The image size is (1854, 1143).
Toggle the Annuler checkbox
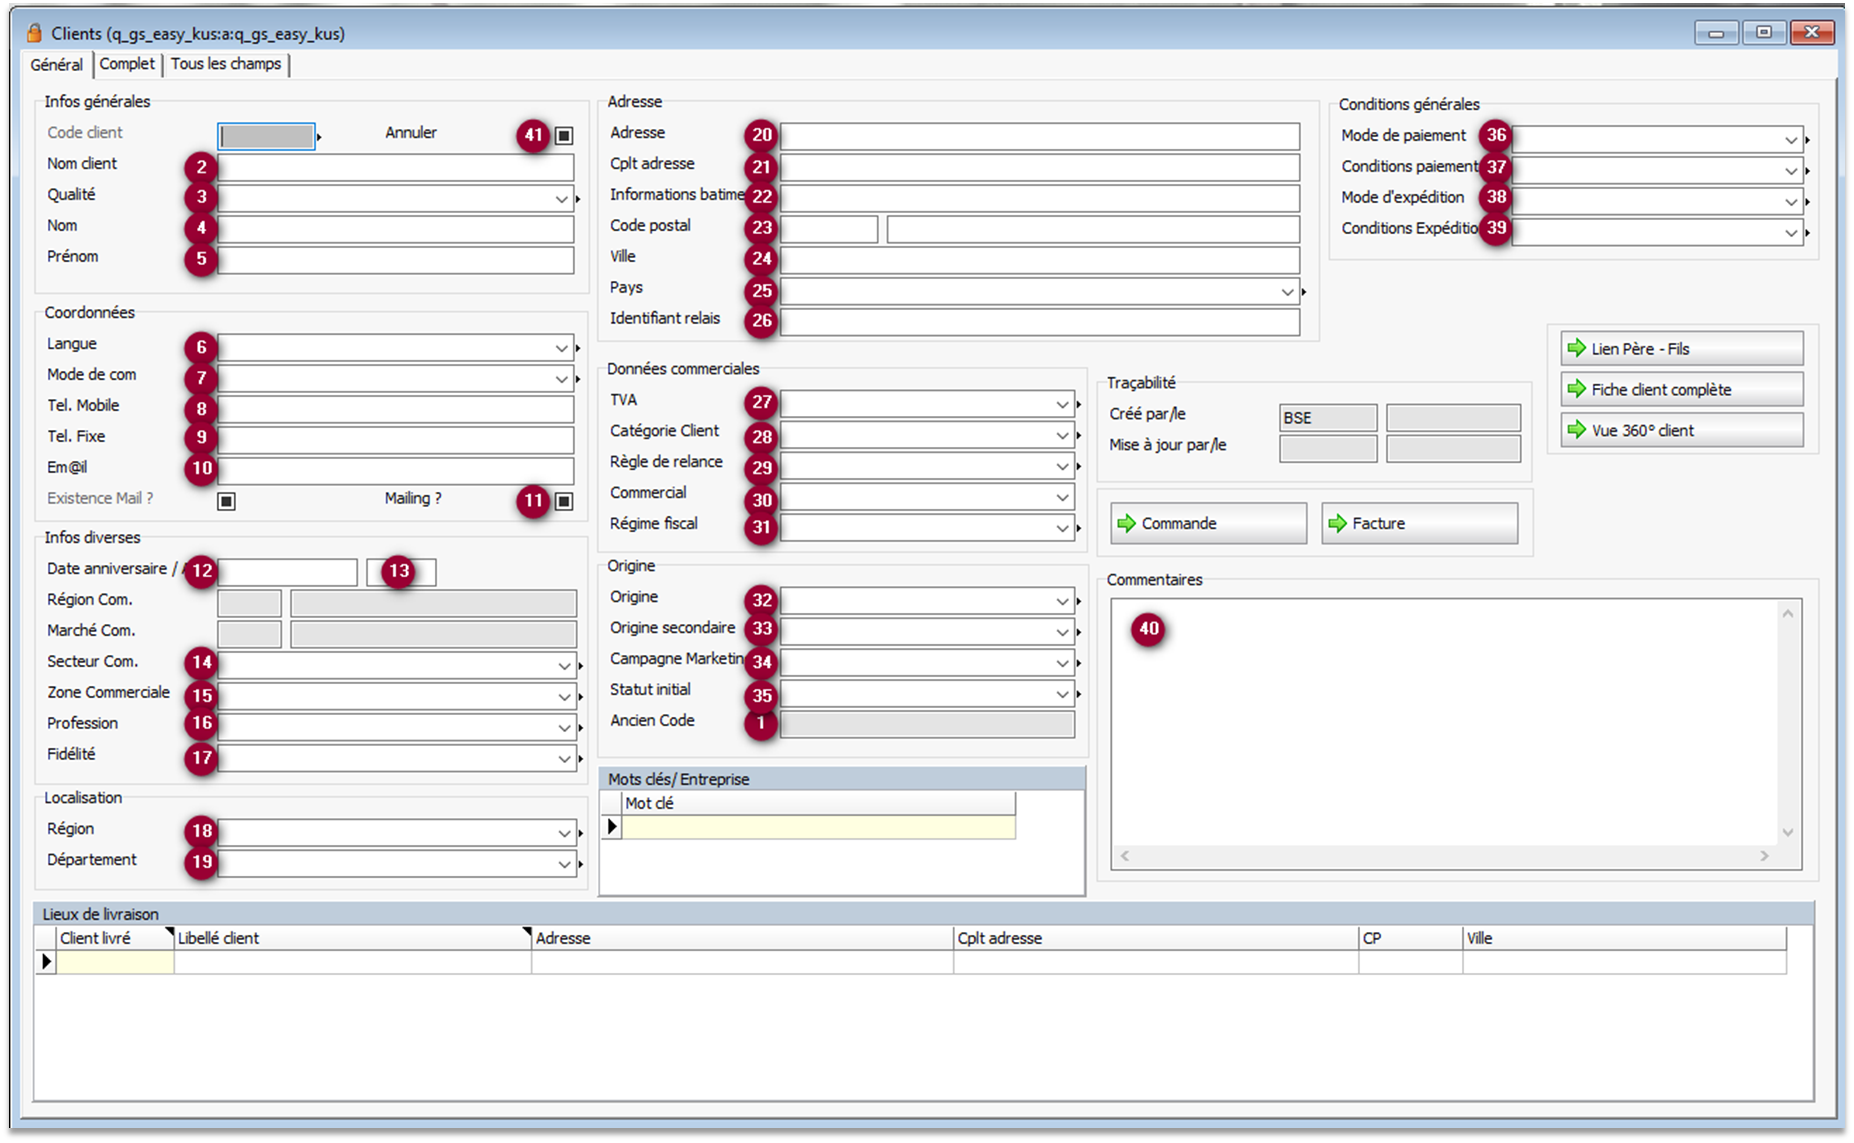564,135
